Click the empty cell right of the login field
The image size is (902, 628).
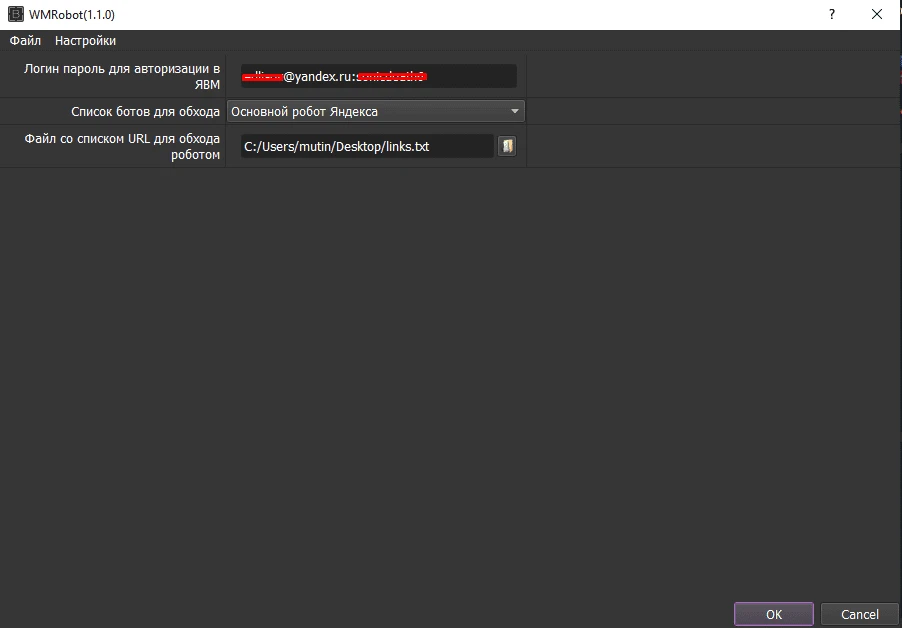713,76
